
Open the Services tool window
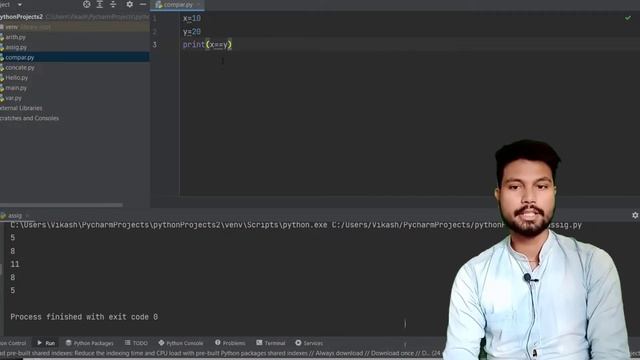pos(309,343)
